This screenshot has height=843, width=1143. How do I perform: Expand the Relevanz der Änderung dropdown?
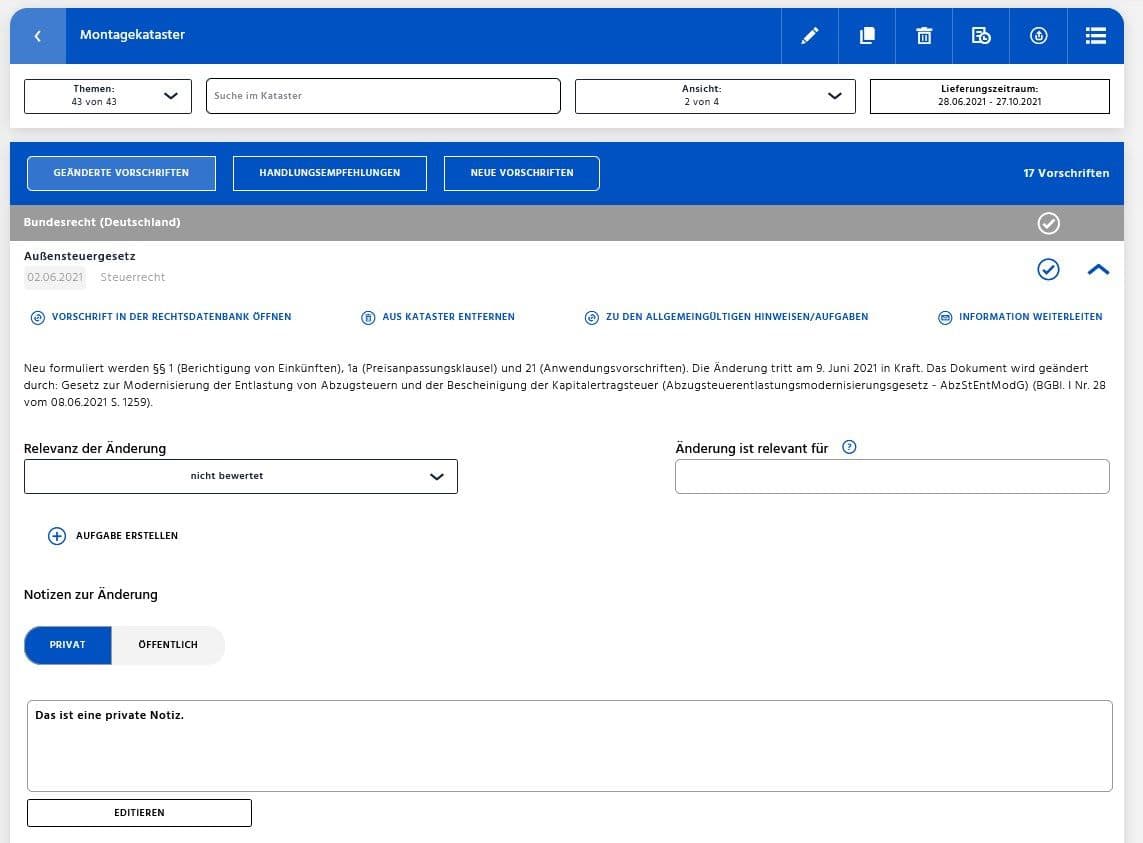(240, 477)
